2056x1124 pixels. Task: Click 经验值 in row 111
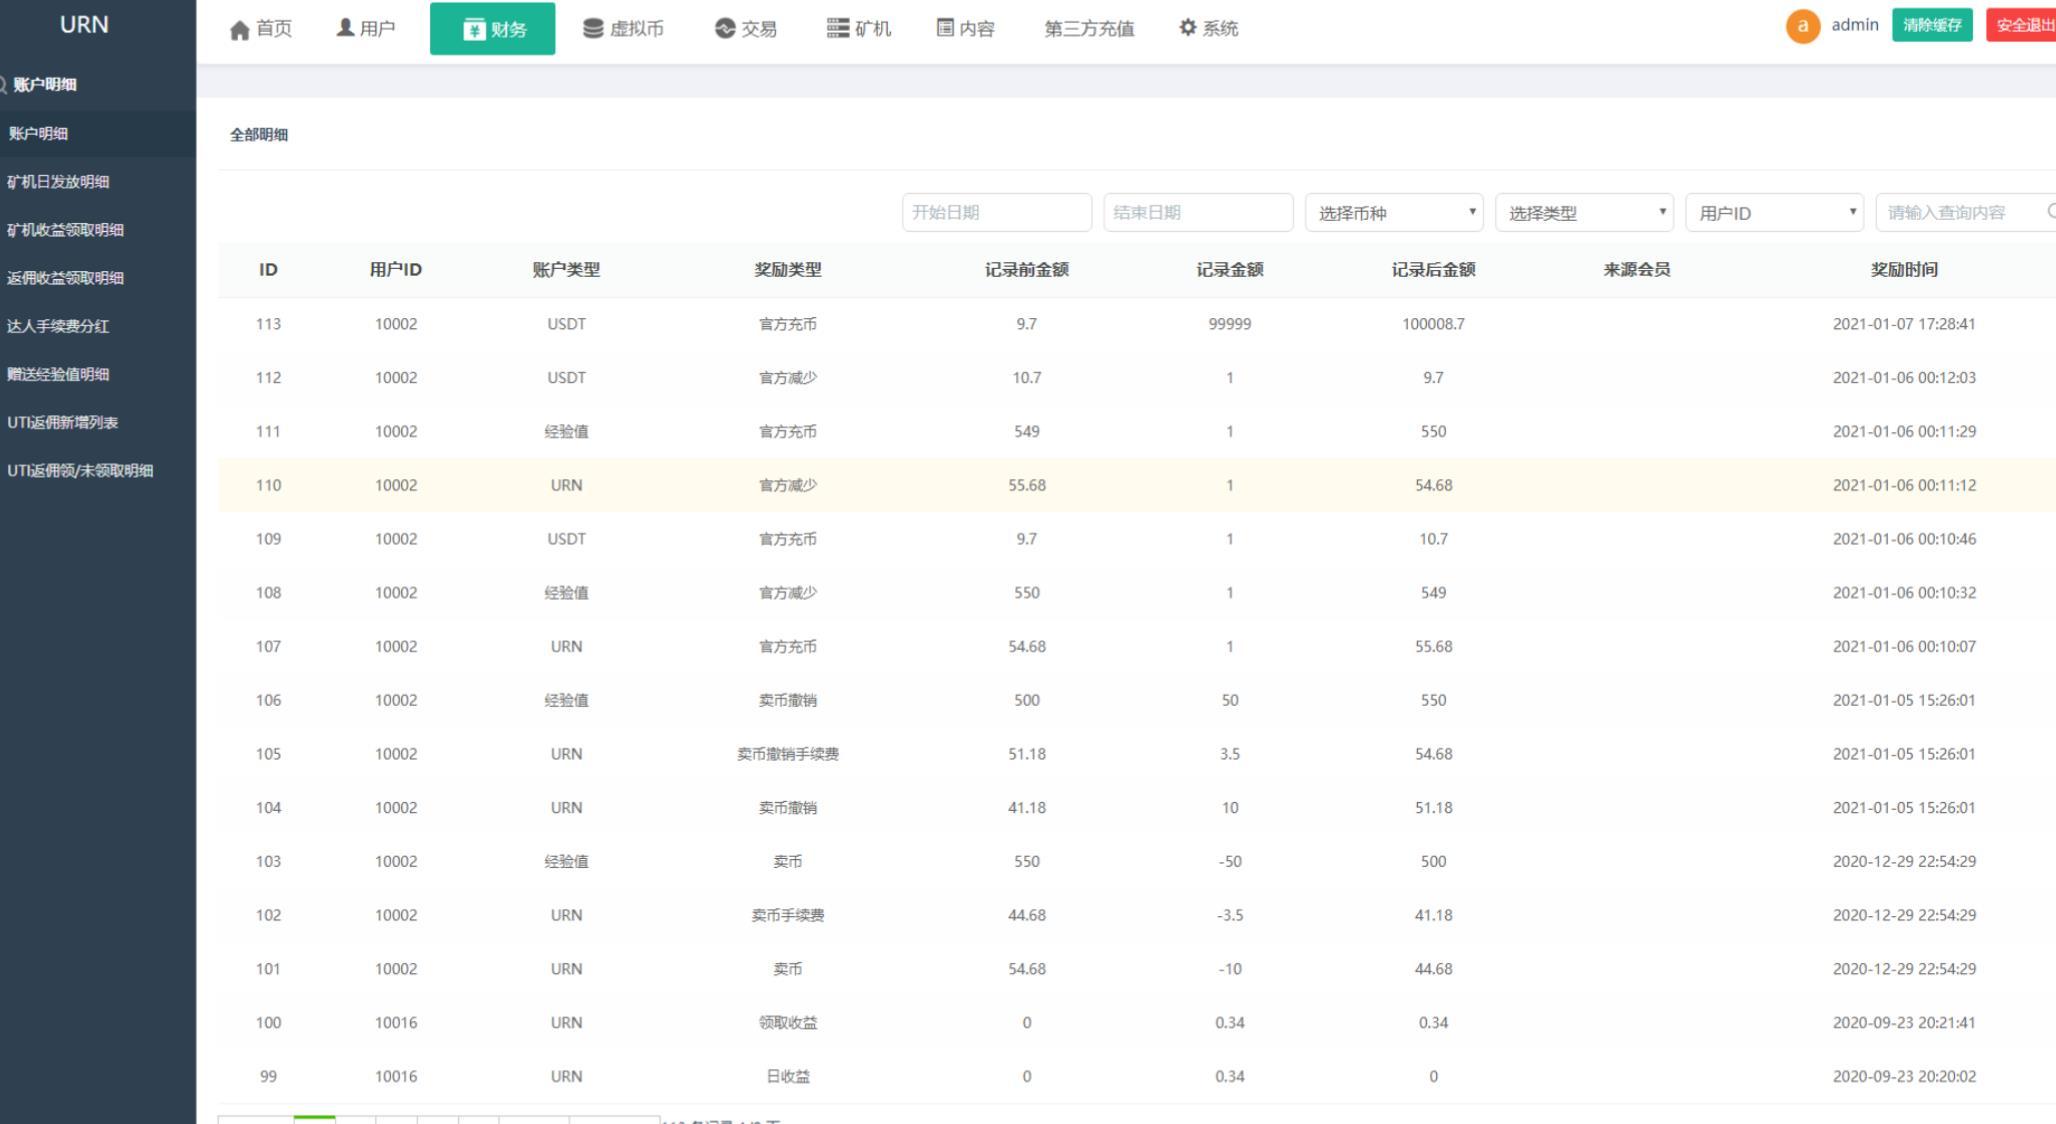[x=566, y=431]
